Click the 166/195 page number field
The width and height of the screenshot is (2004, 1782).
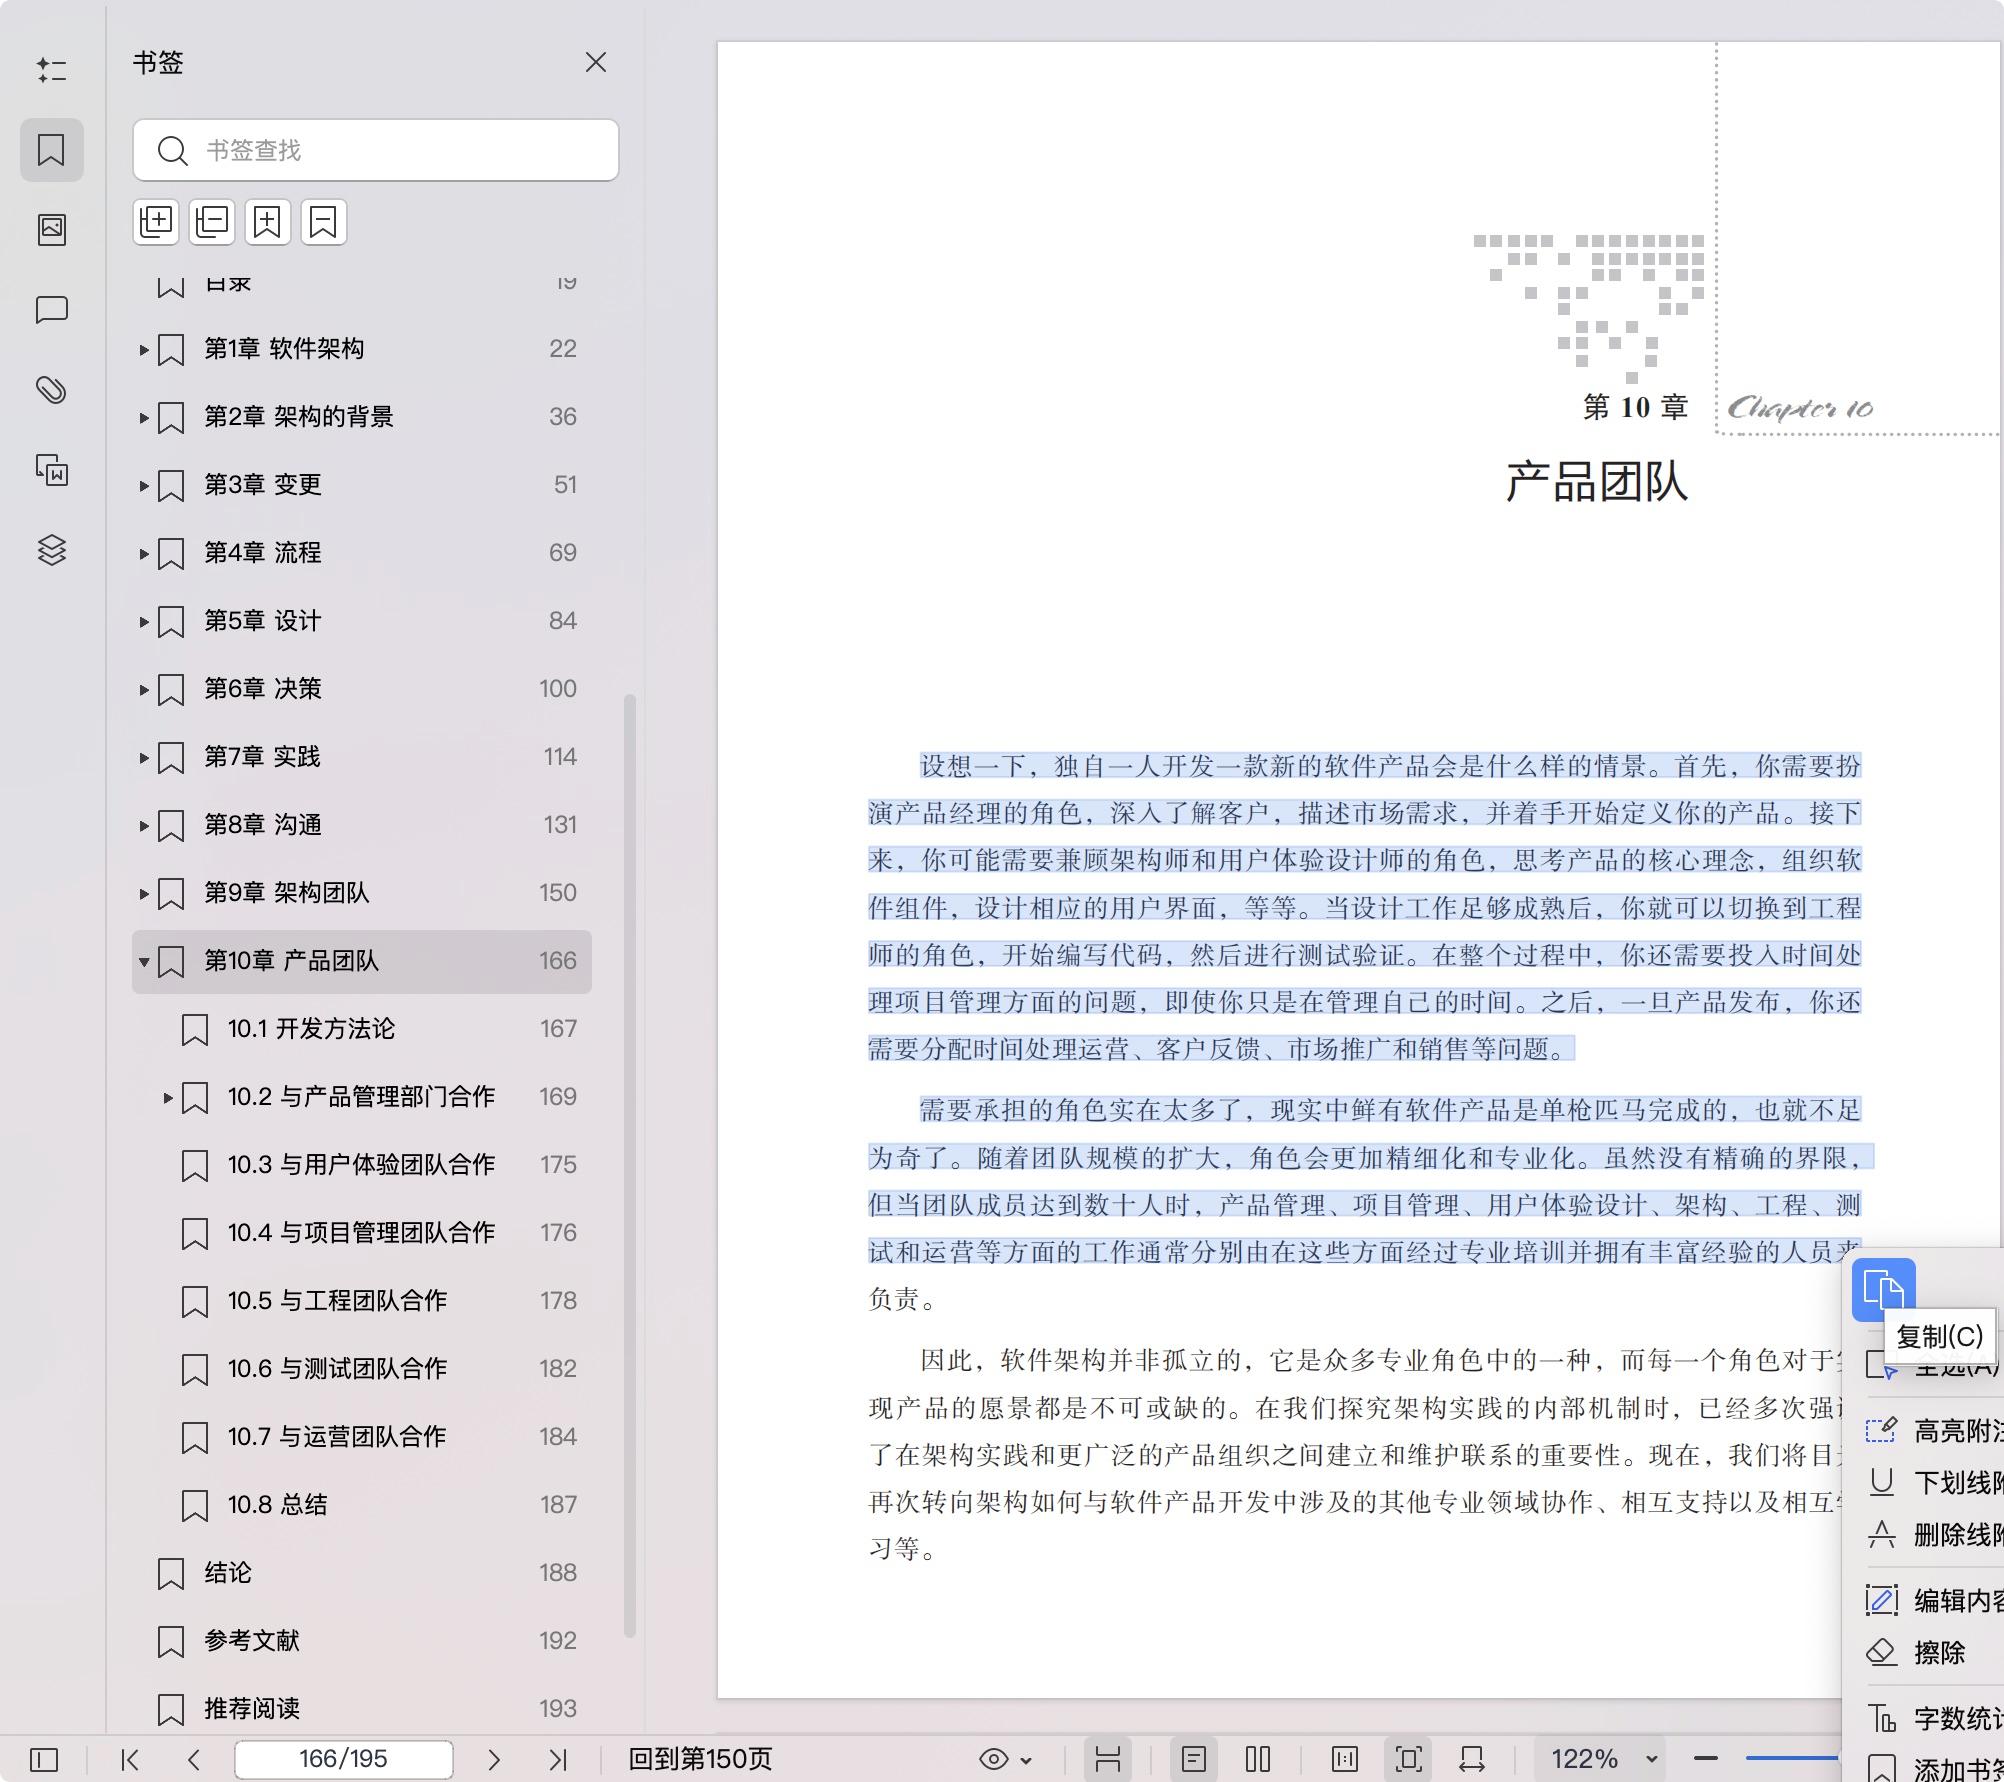pos(343,1758)
